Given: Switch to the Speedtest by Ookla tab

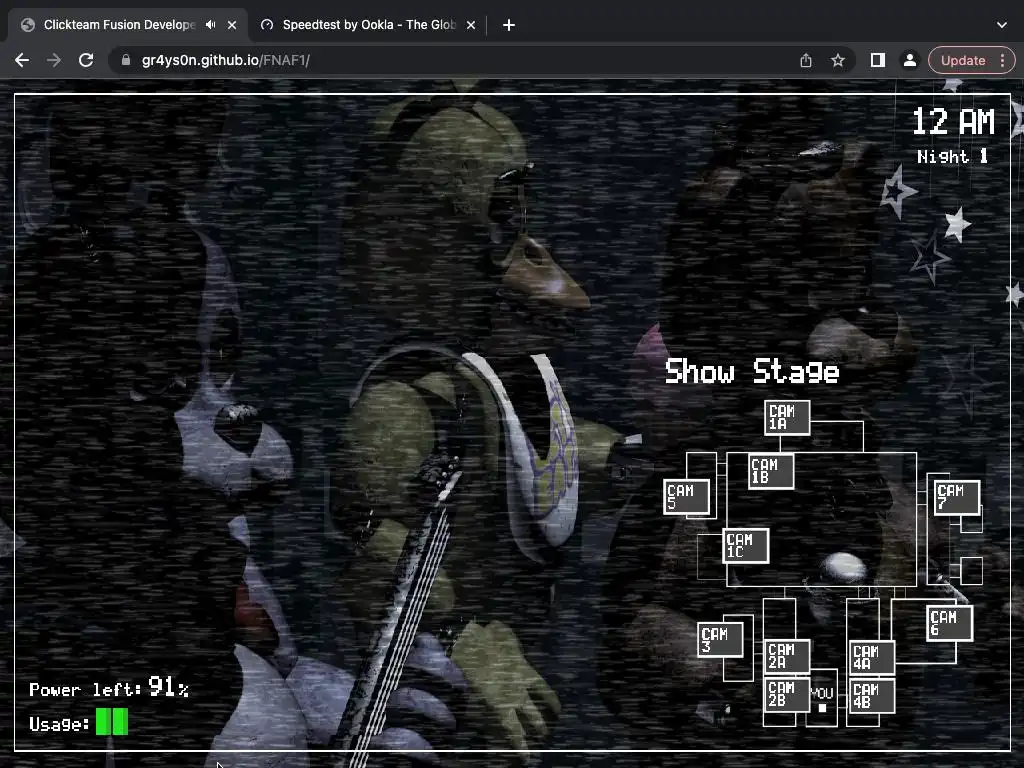Looking at the screenshot, I should click(x=368, y=25).
